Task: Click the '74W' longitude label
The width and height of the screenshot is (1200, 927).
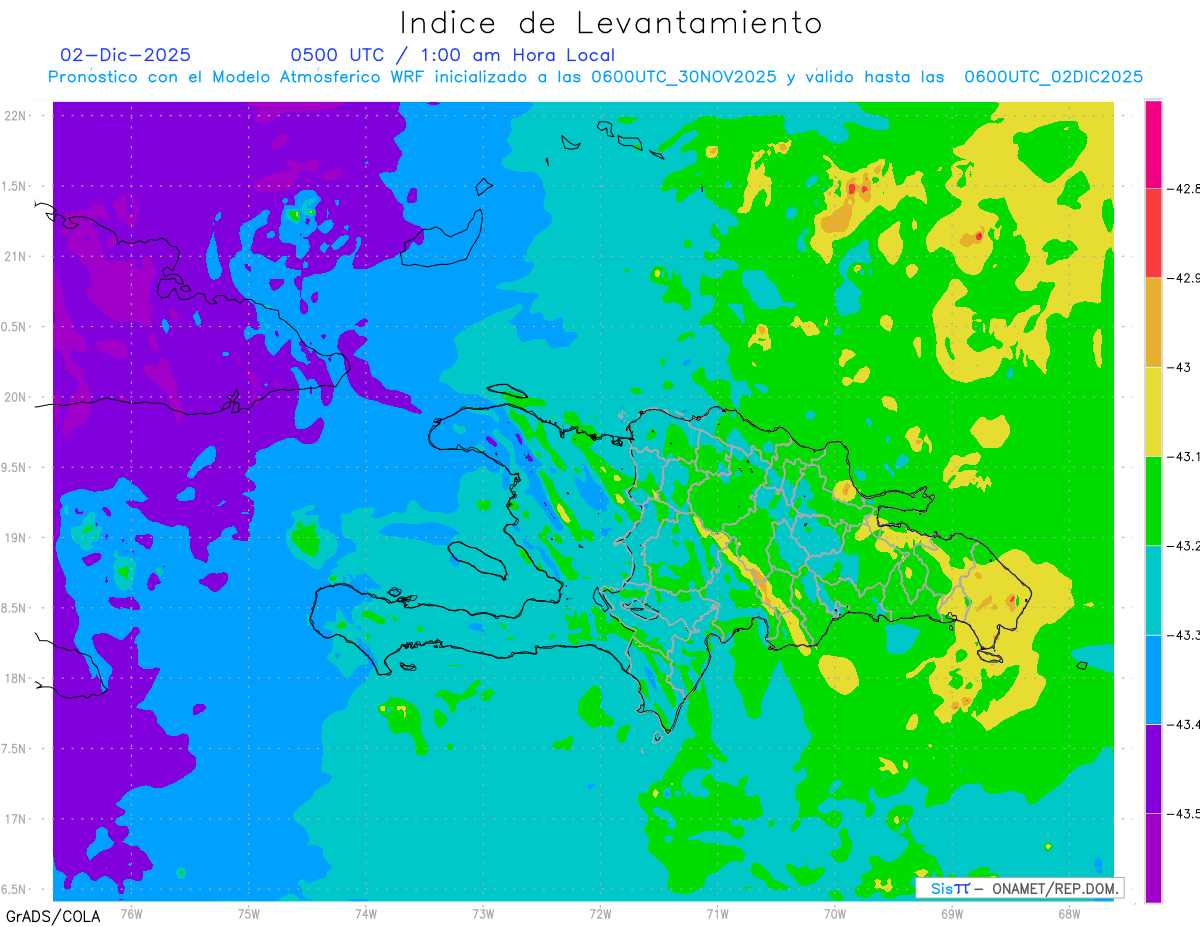Action: pyautogui.click(x=365, y=914)
